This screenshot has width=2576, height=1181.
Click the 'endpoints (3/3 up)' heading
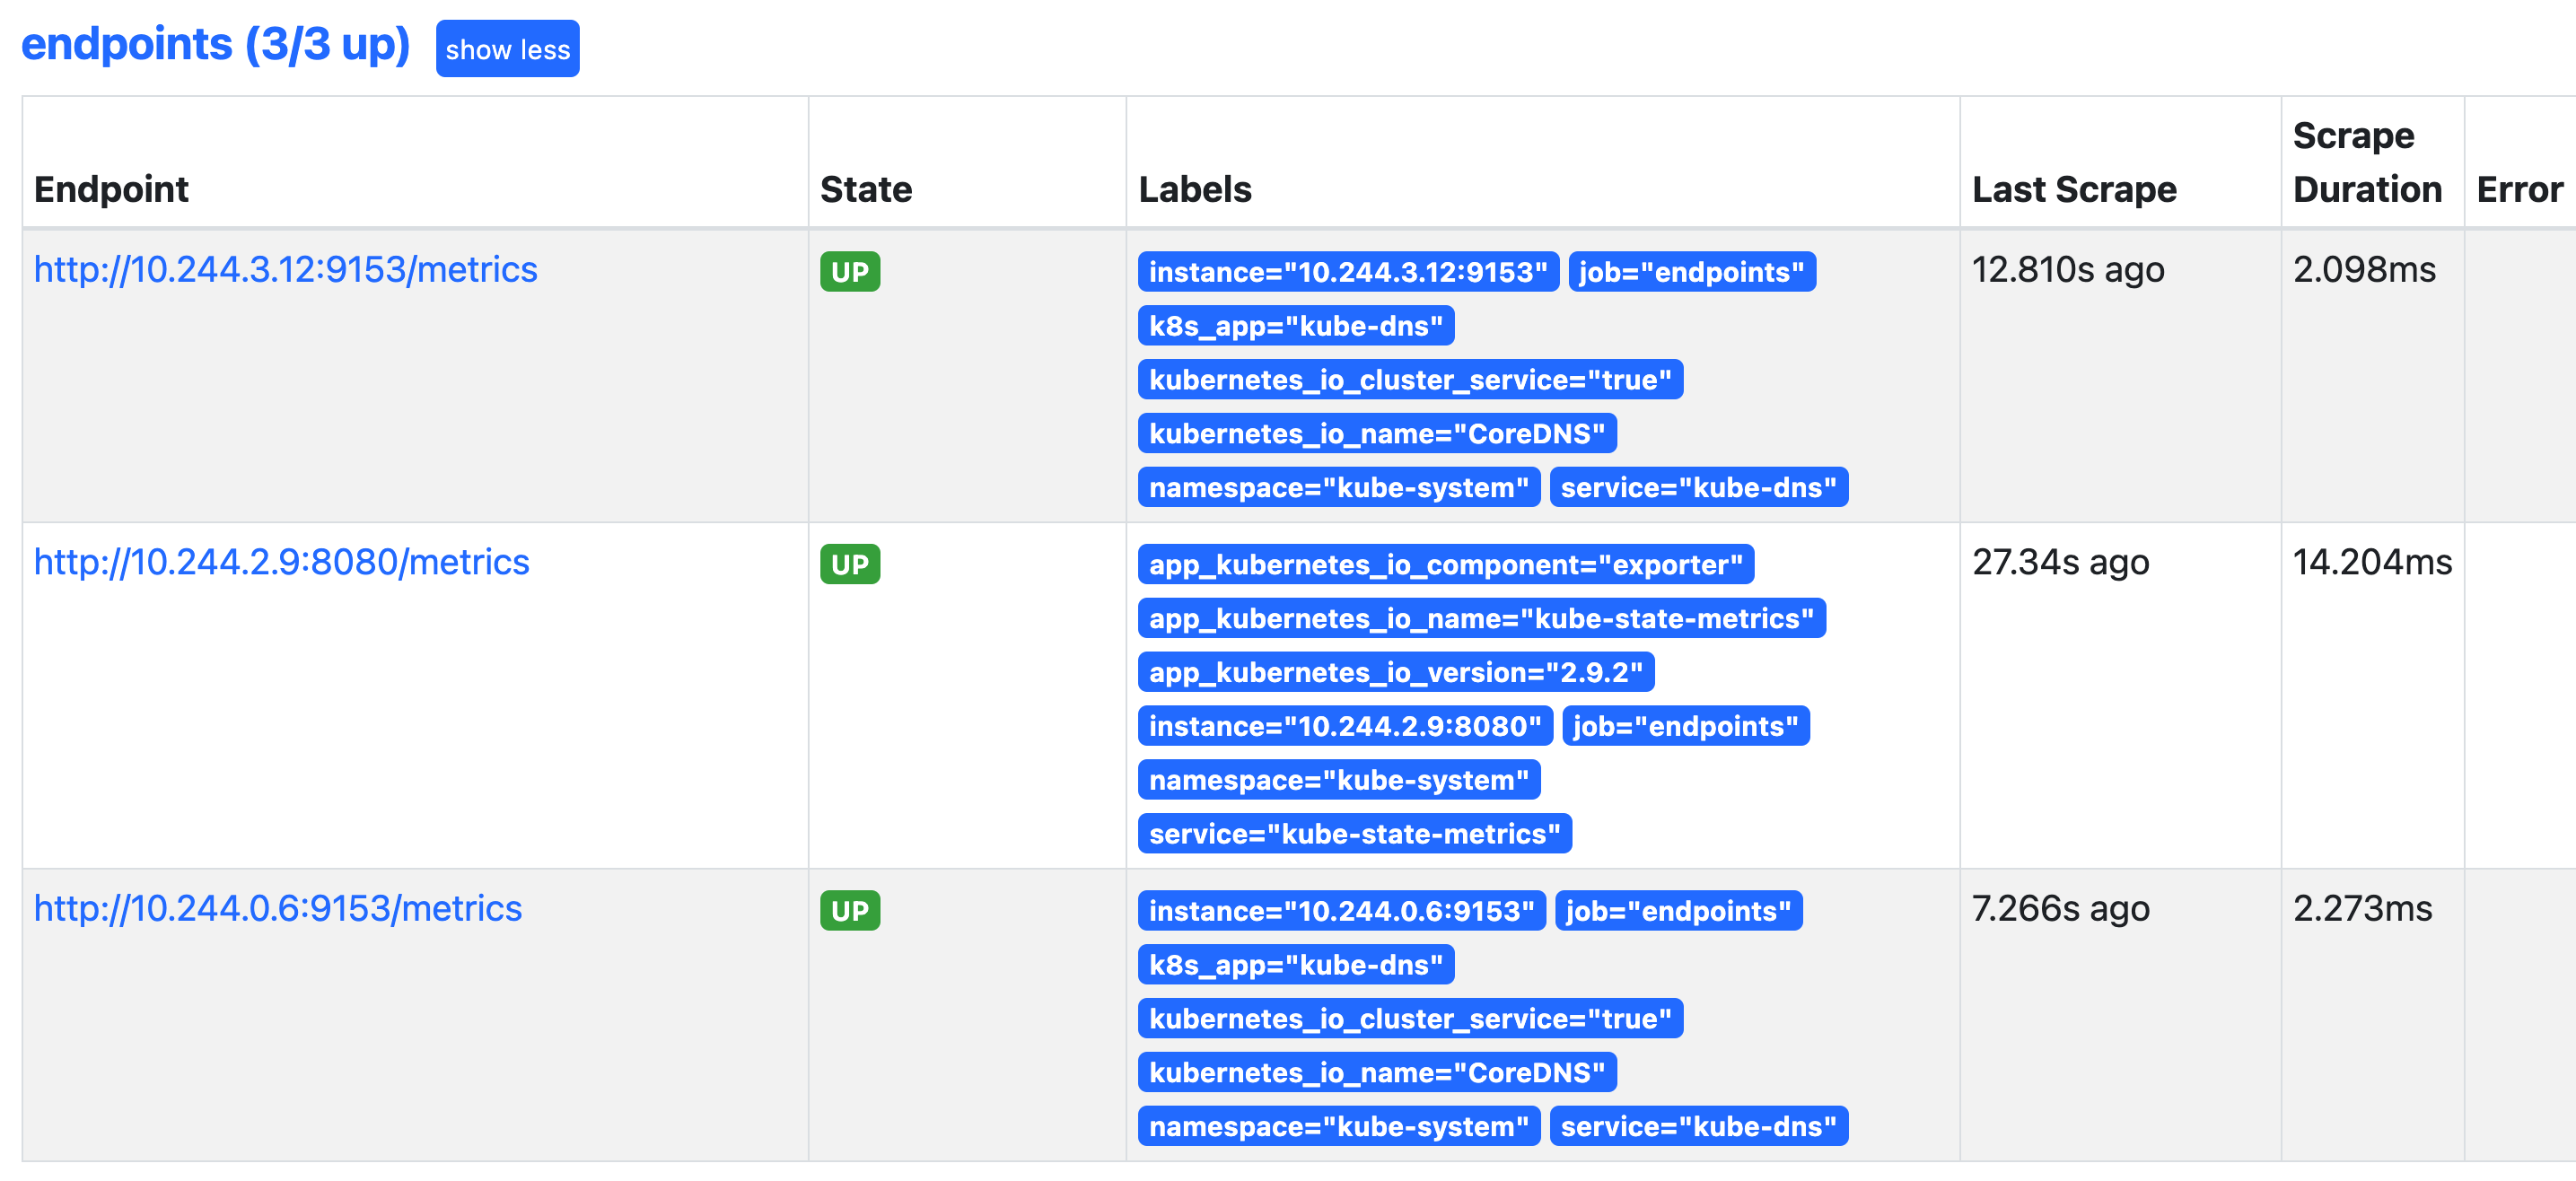coord(215,45)
